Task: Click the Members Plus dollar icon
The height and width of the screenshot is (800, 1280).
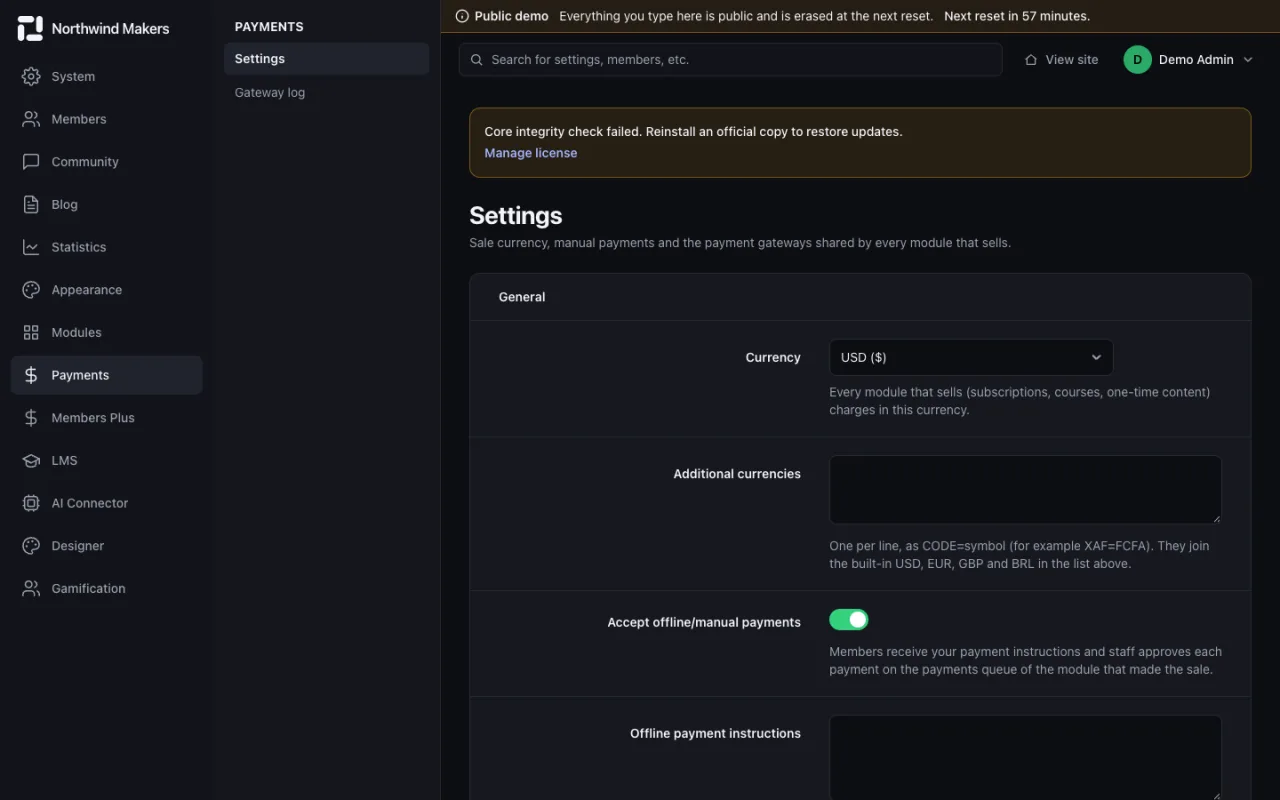Action: (31, 418)
